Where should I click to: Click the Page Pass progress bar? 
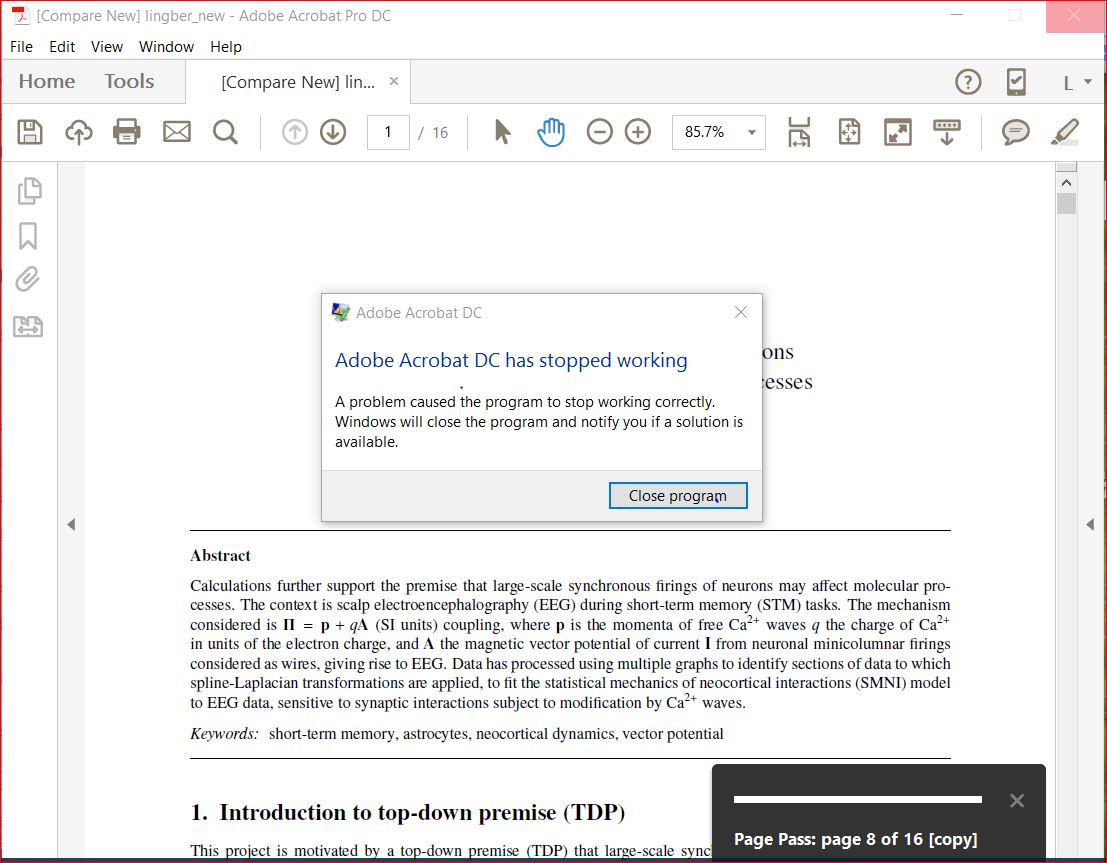coord(858,799)
